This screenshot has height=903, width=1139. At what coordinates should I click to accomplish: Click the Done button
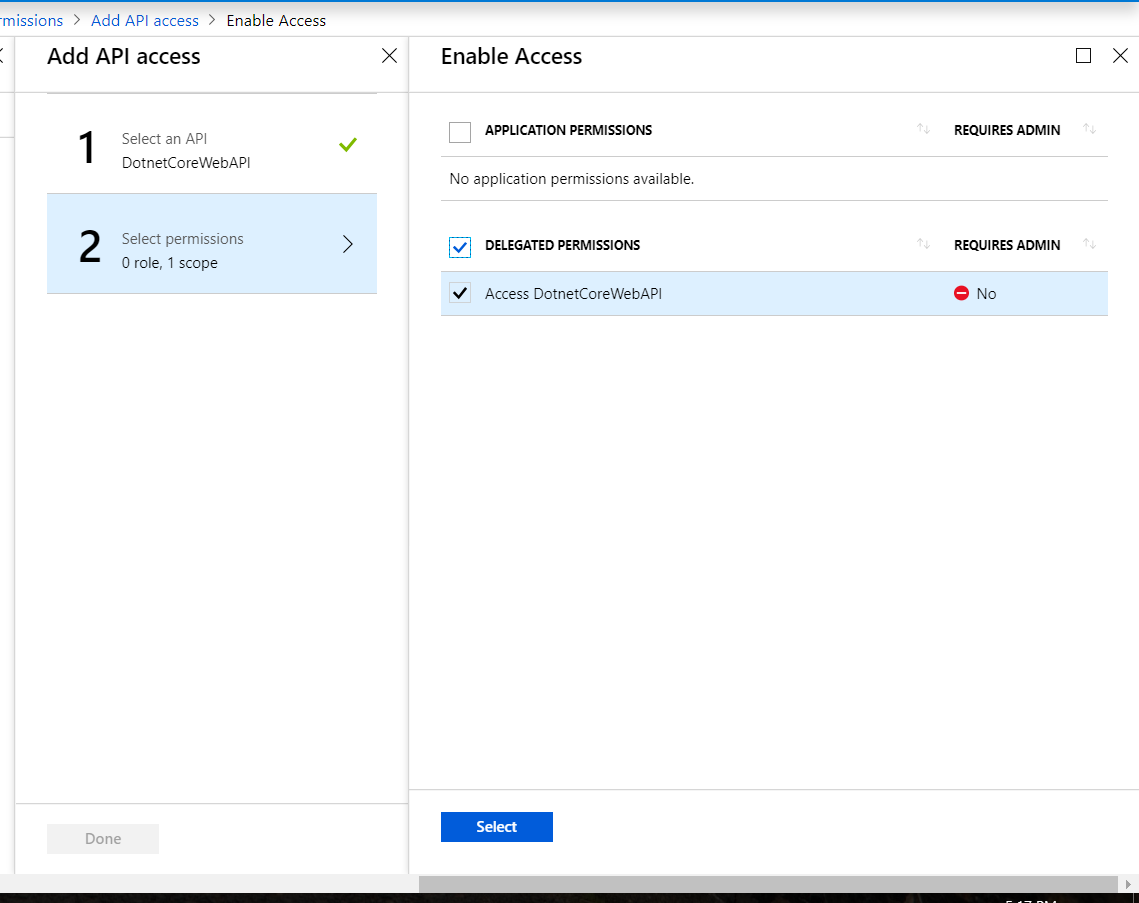pyautogui.click(x=103, y=839)
